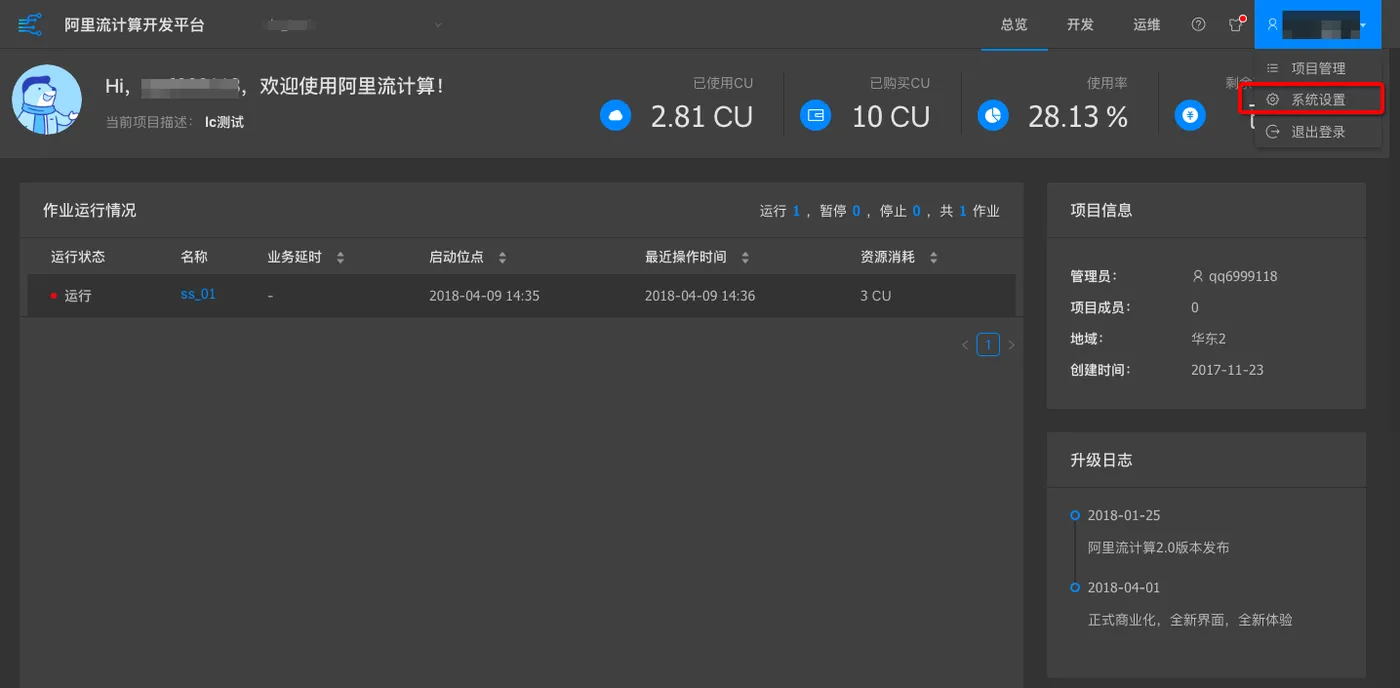Click project description lc测试

[x=224, y=122]
